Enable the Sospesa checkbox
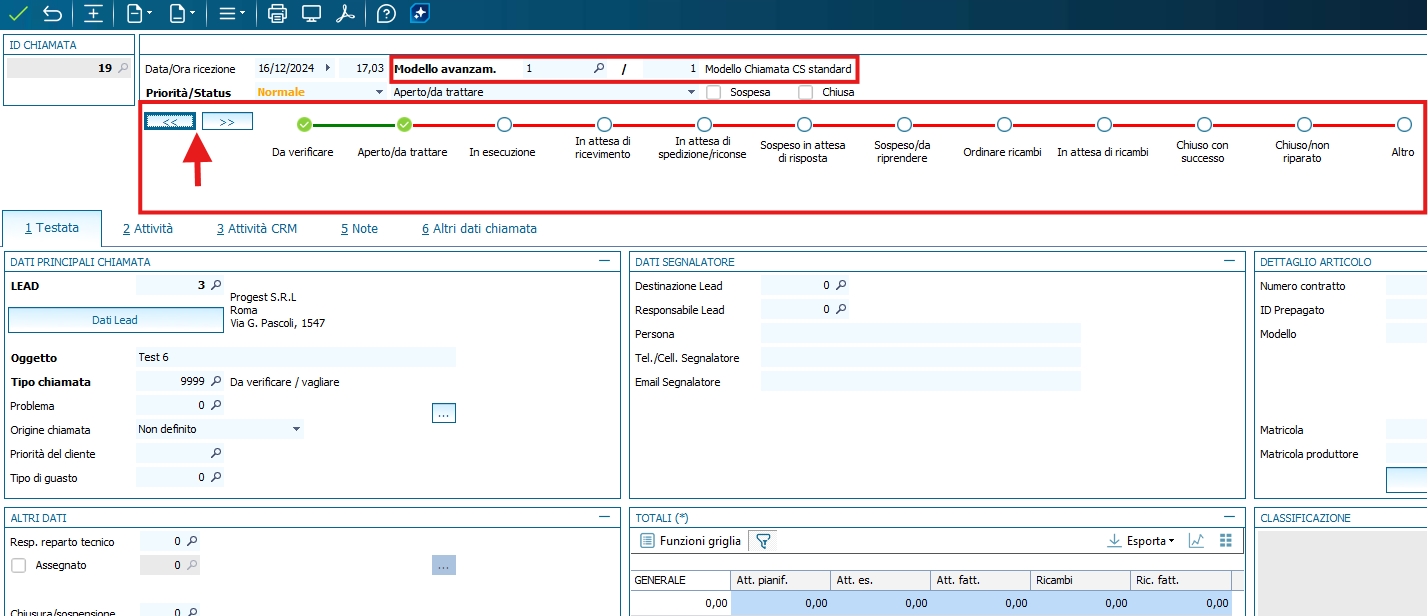 tap(714, 92)
